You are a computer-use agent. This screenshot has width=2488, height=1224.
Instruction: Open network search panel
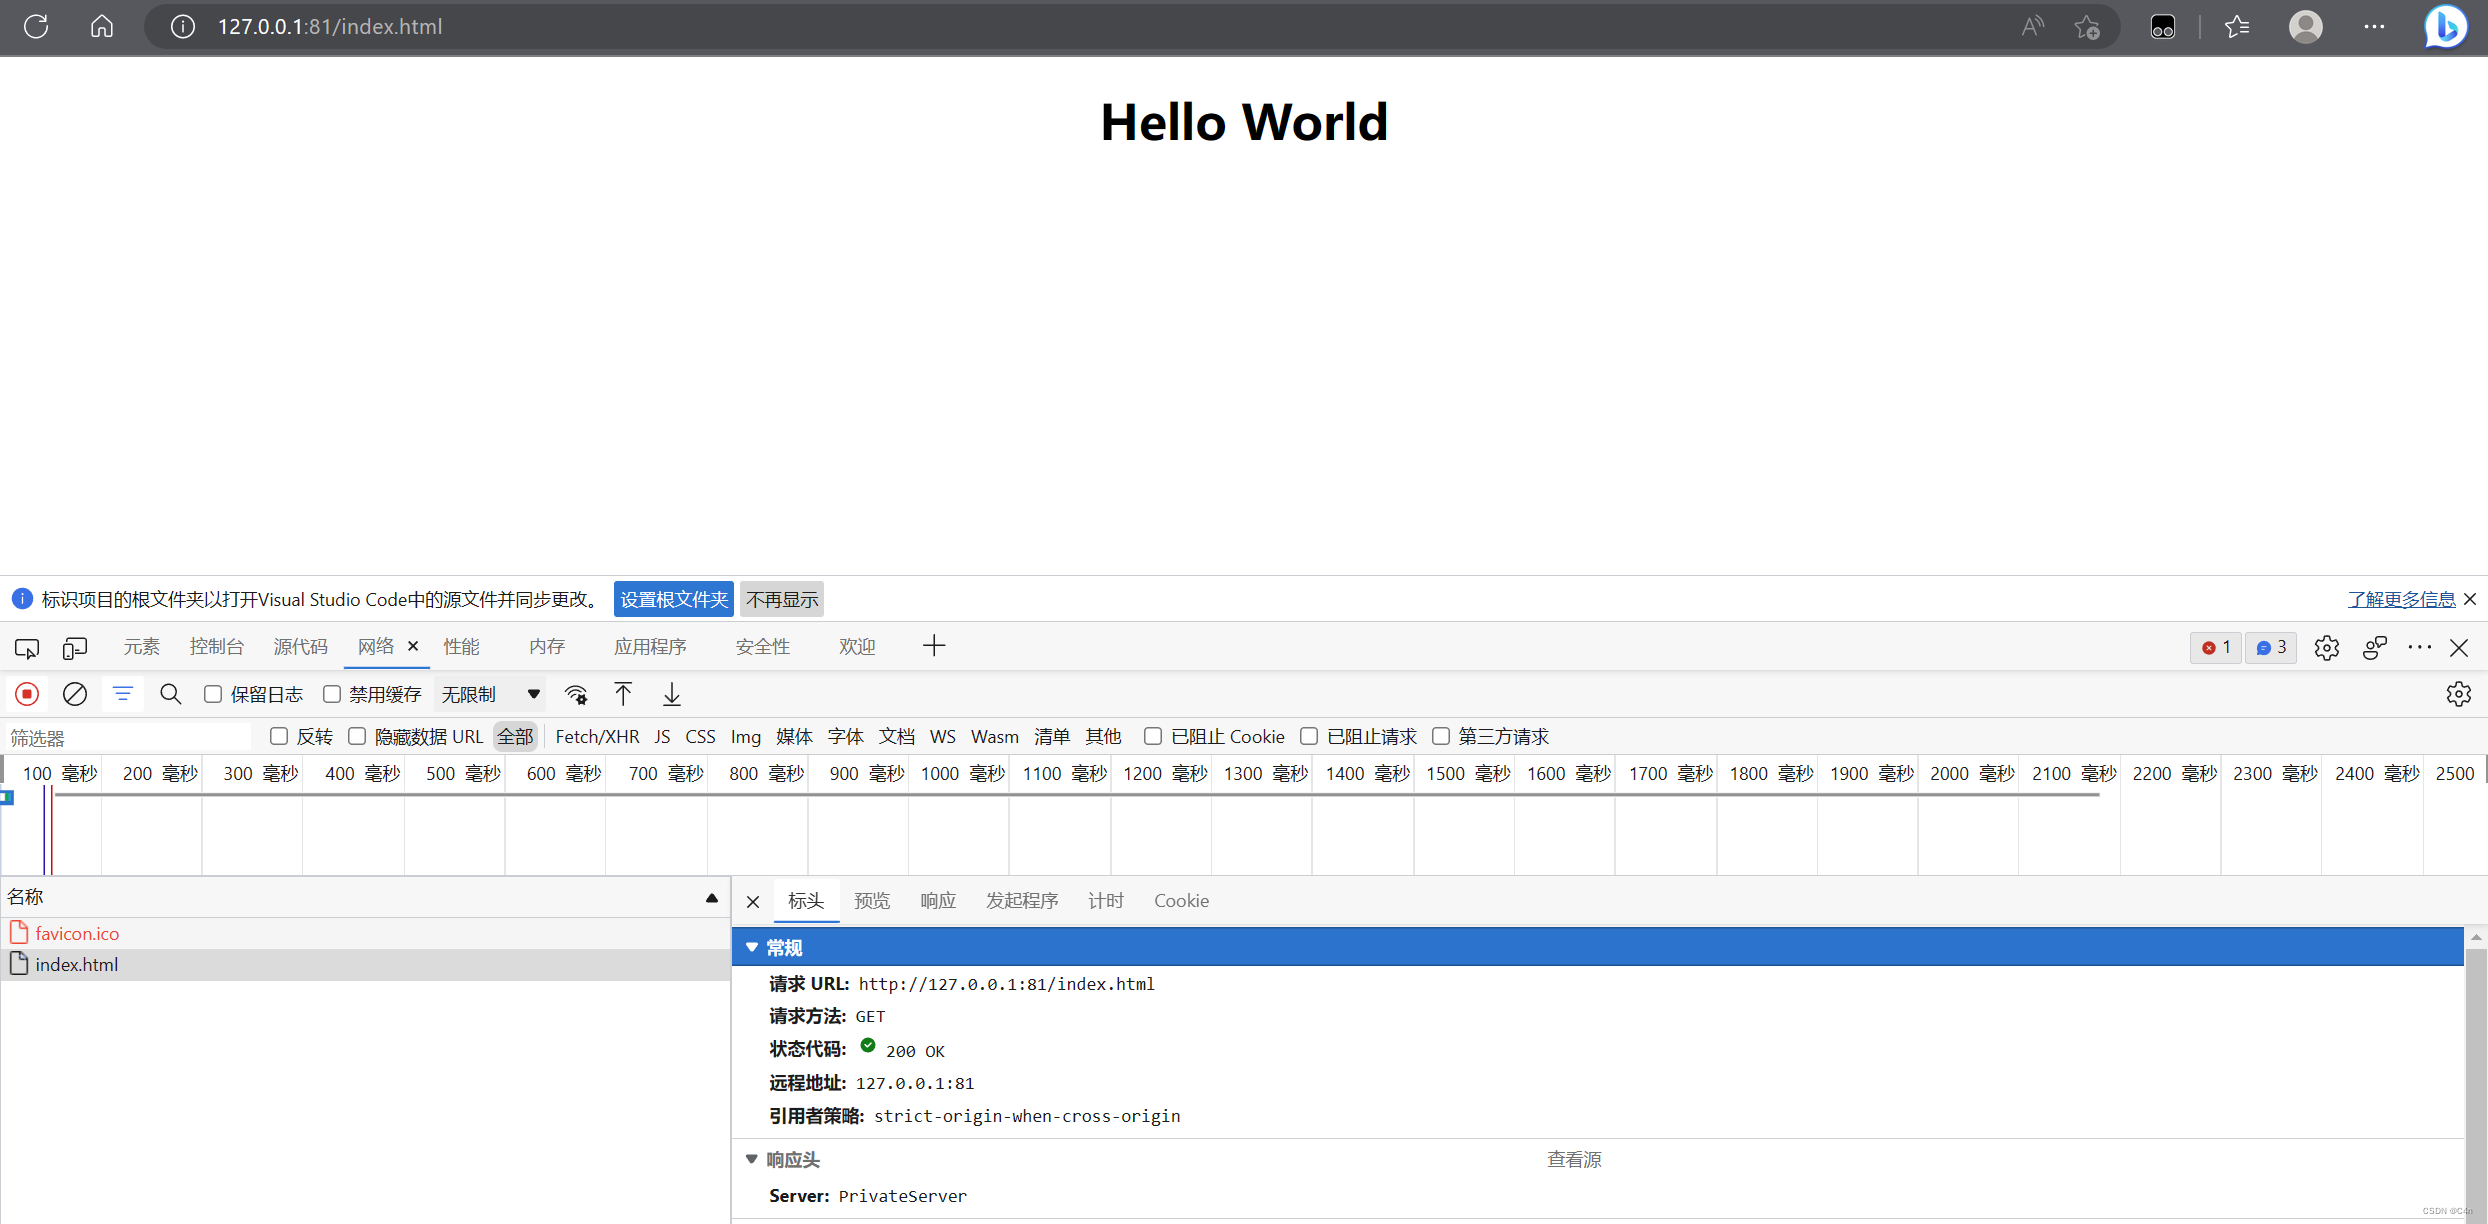click(x=171, y=694)
